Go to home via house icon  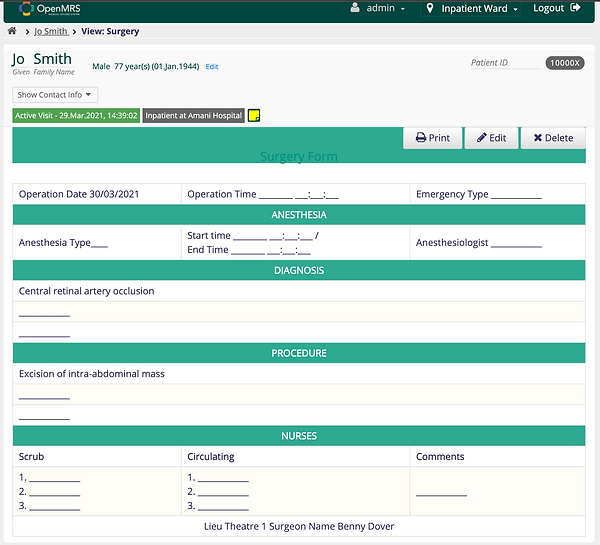[x=12, y=31]
